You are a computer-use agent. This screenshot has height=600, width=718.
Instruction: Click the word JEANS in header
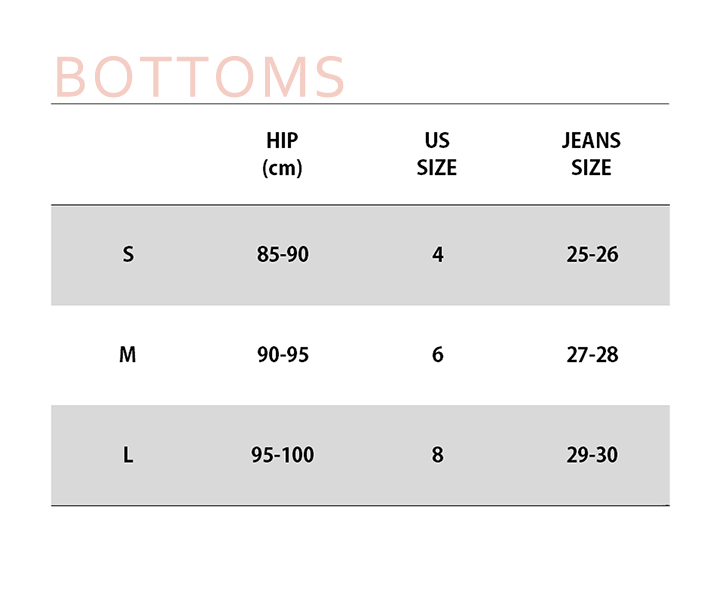click(591, 141)
